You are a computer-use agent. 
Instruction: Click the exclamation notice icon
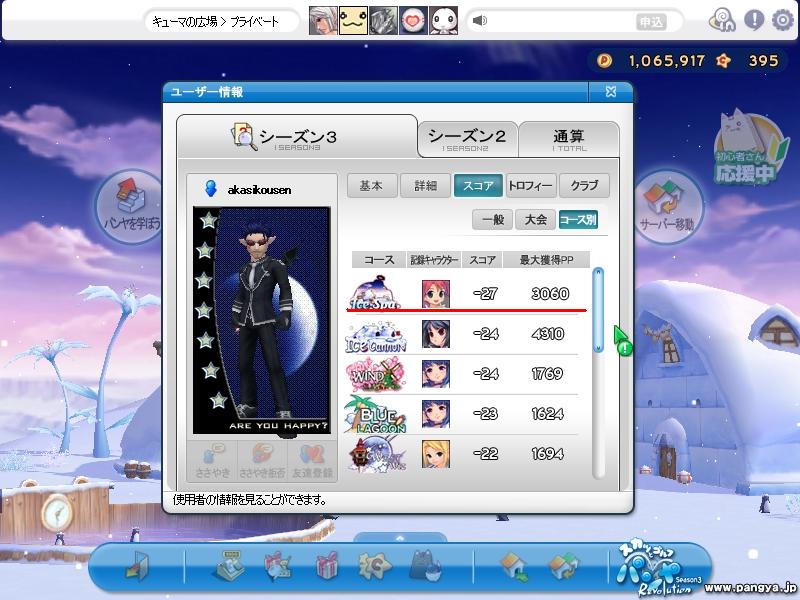coord(754,20)
